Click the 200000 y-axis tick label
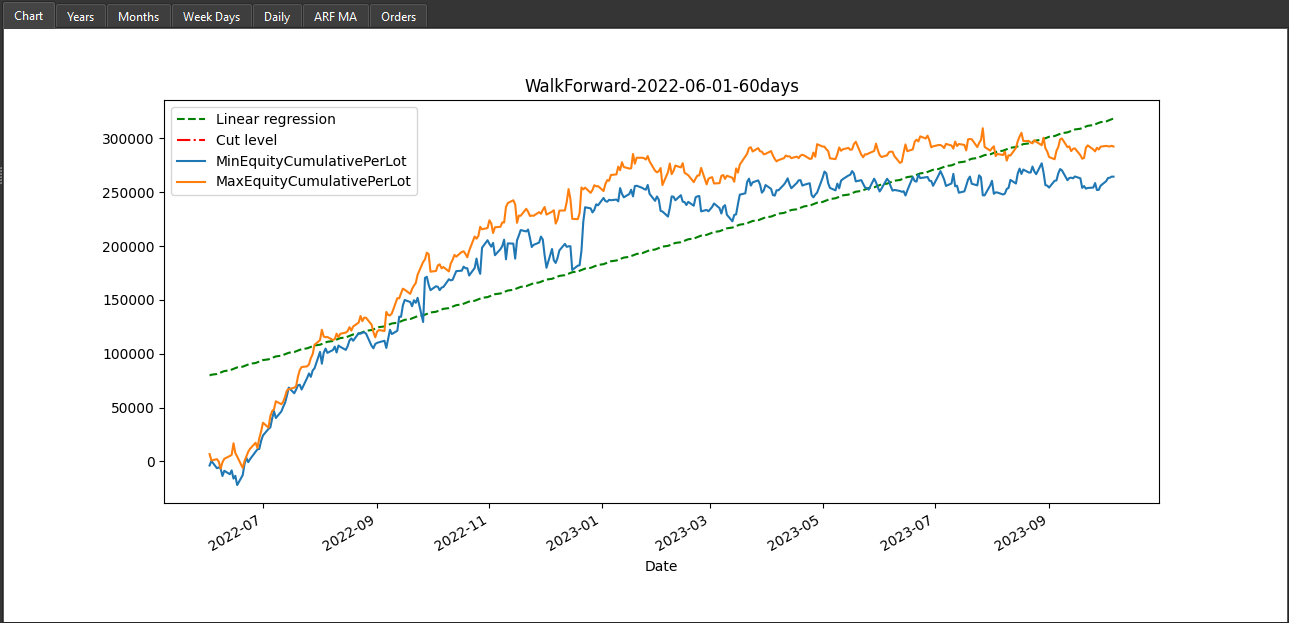 coord(128,247)
